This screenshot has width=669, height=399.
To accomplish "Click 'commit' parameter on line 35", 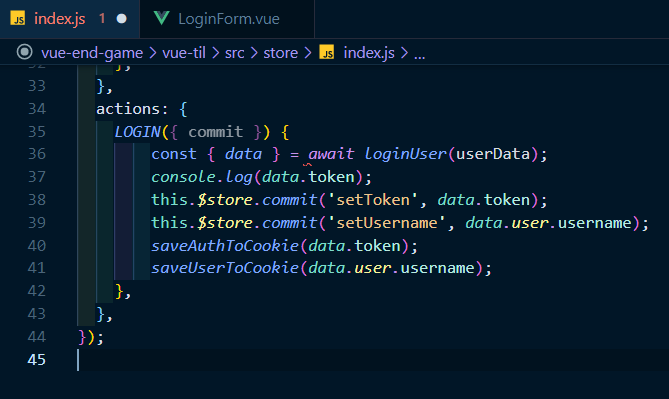I will [x=215, y=131].
